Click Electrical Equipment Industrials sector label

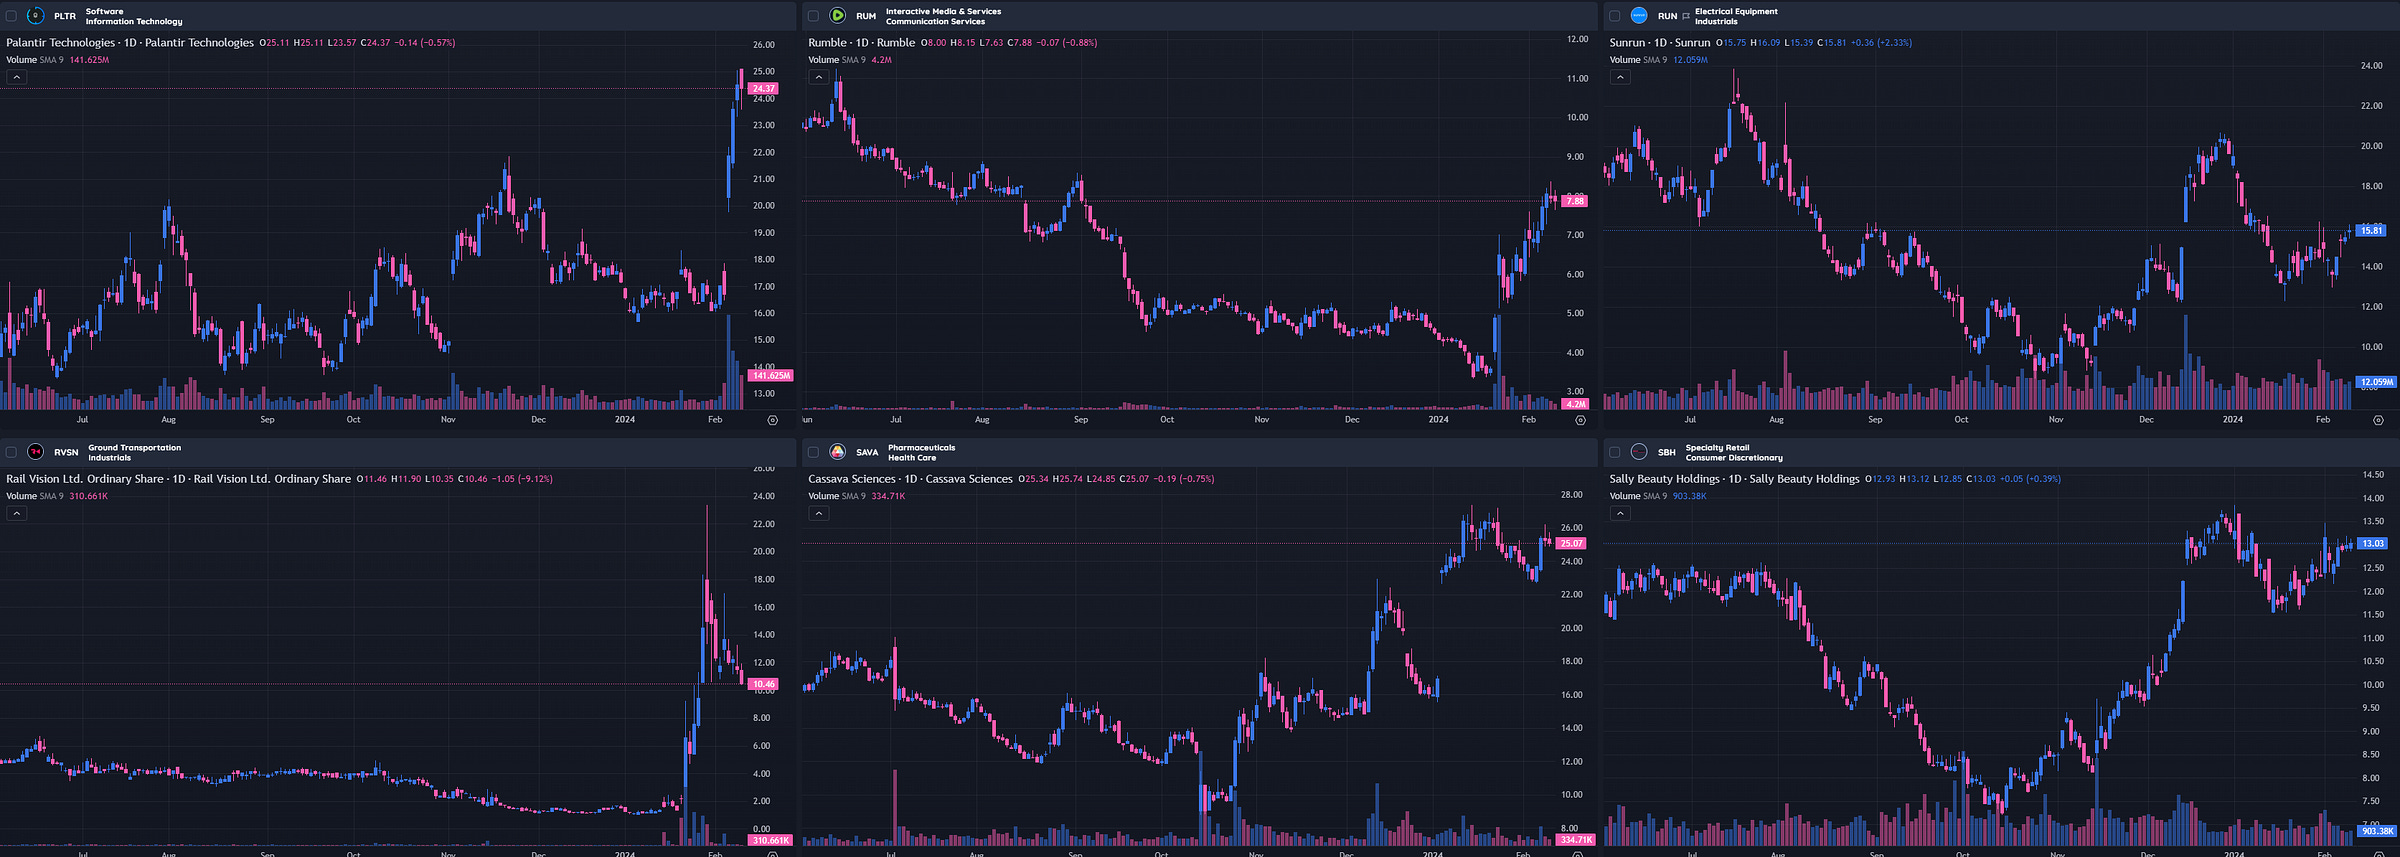tap(1736, 16)
